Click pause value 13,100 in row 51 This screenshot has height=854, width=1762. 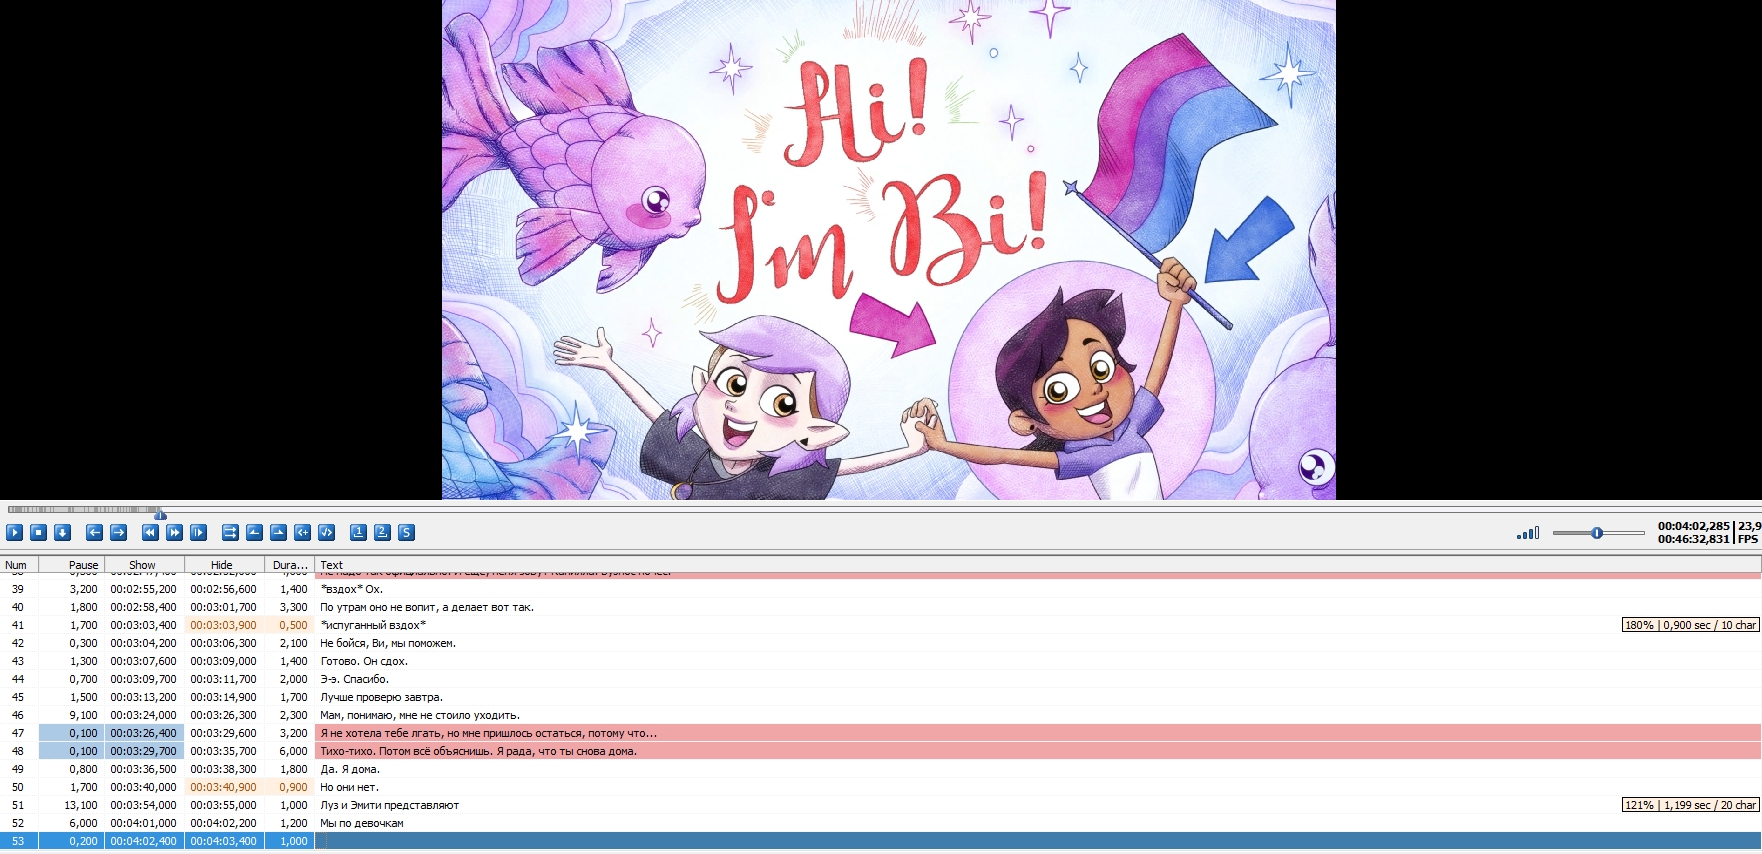point(81,805)
